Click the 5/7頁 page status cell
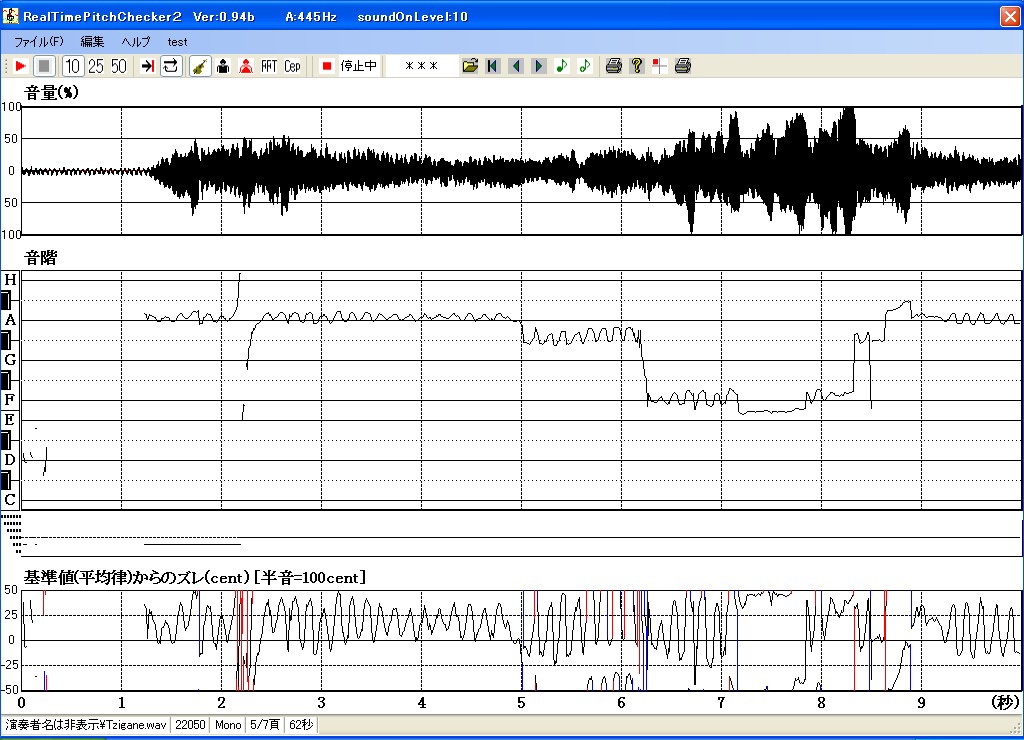 pyautogui.click(x=265, y=725)
